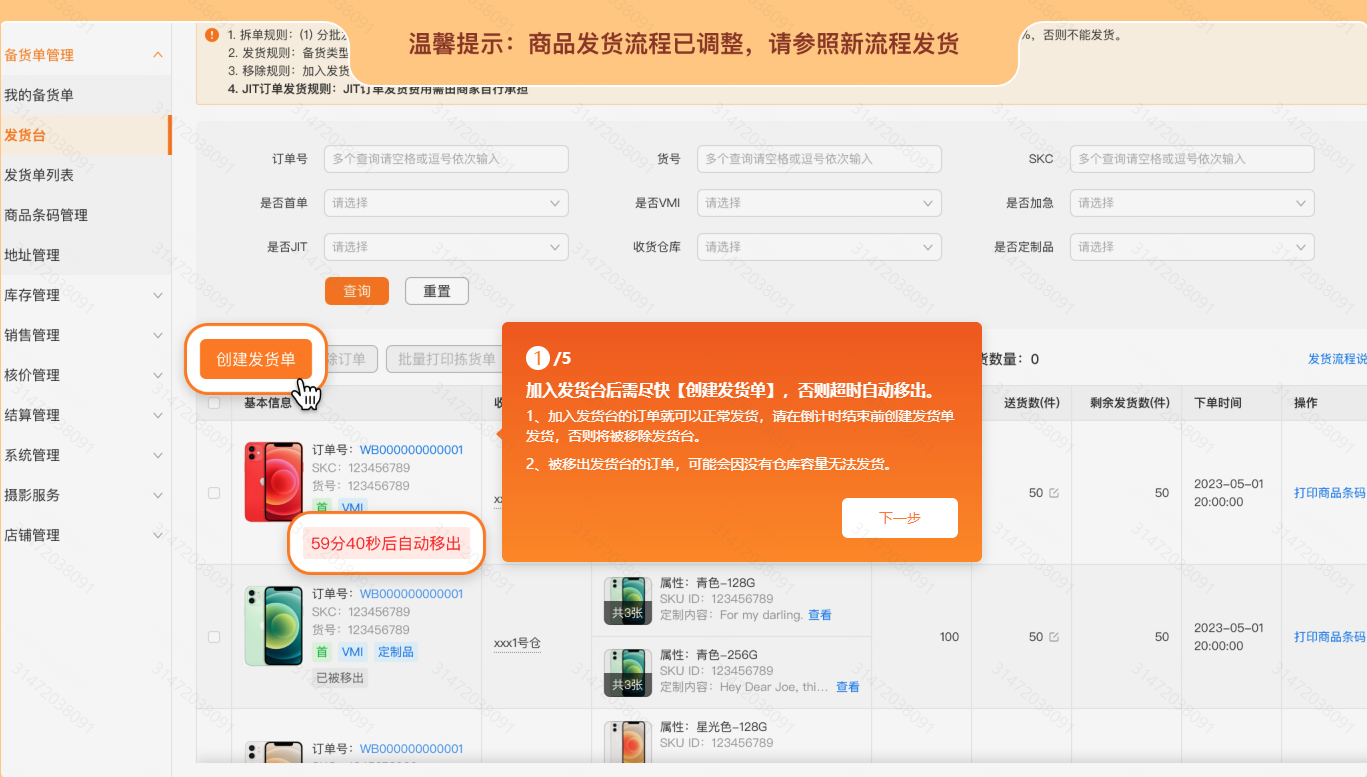Image resolution: width=1367 pixels, height=777 pixels.
Task: Click 打印商品条码 for the green iPhone order
Action: (x=1330, y=637)
